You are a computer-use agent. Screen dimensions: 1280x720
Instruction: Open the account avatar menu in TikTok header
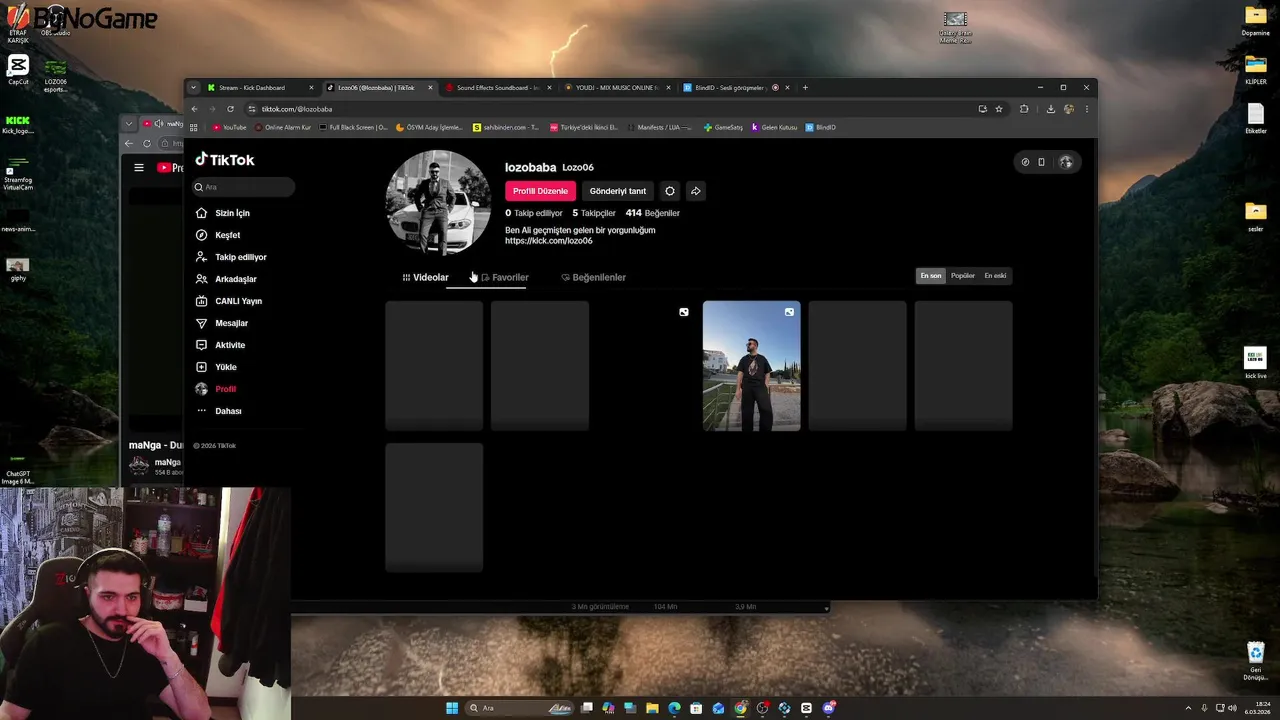pos(1066,162)
